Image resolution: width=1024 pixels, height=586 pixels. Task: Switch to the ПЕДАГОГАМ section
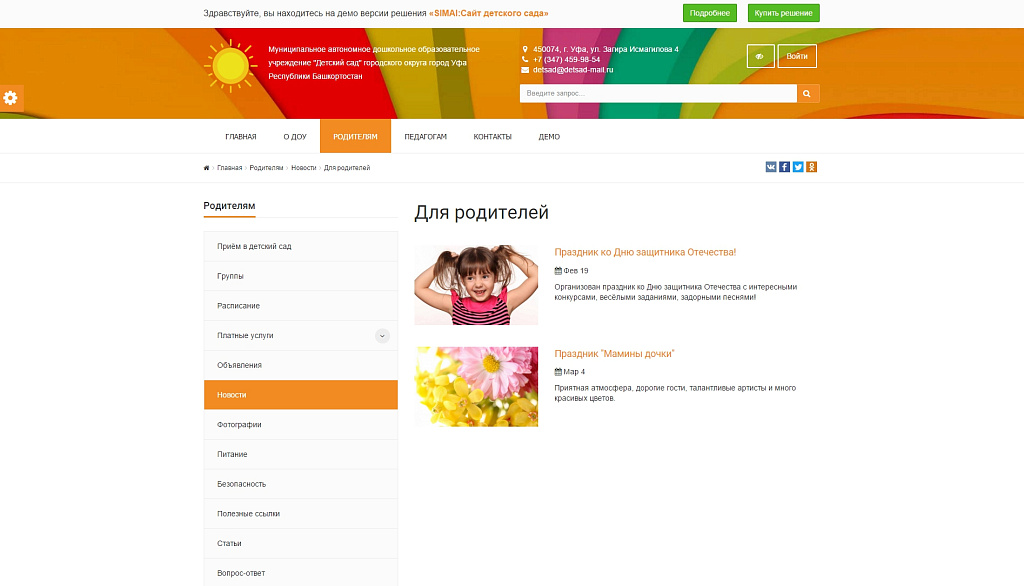pyautogui.click(x=428, y=136)
